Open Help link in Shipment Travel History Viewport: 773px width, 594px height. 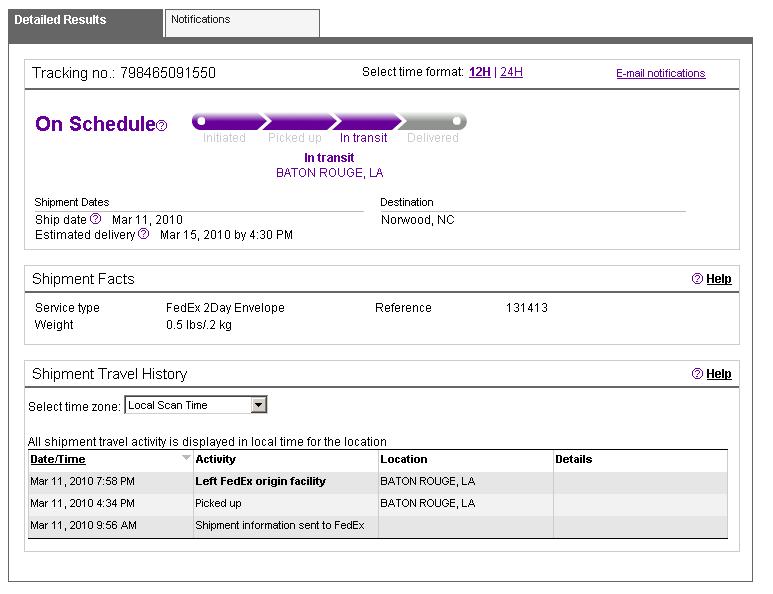click(719, 374)
